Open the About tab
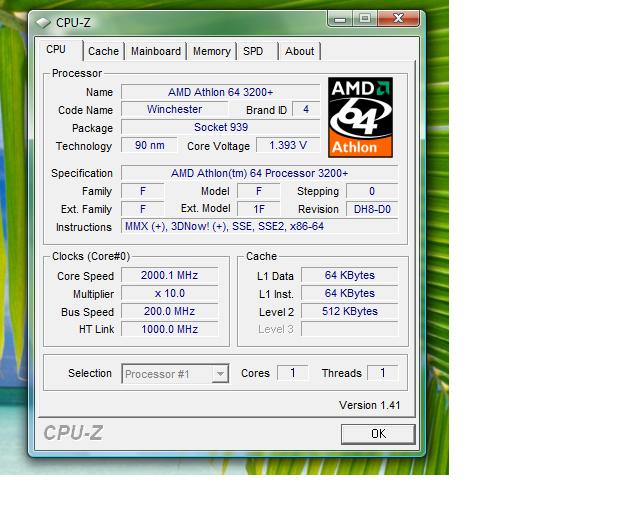This screenshot has width=640, height=512. 300,51
